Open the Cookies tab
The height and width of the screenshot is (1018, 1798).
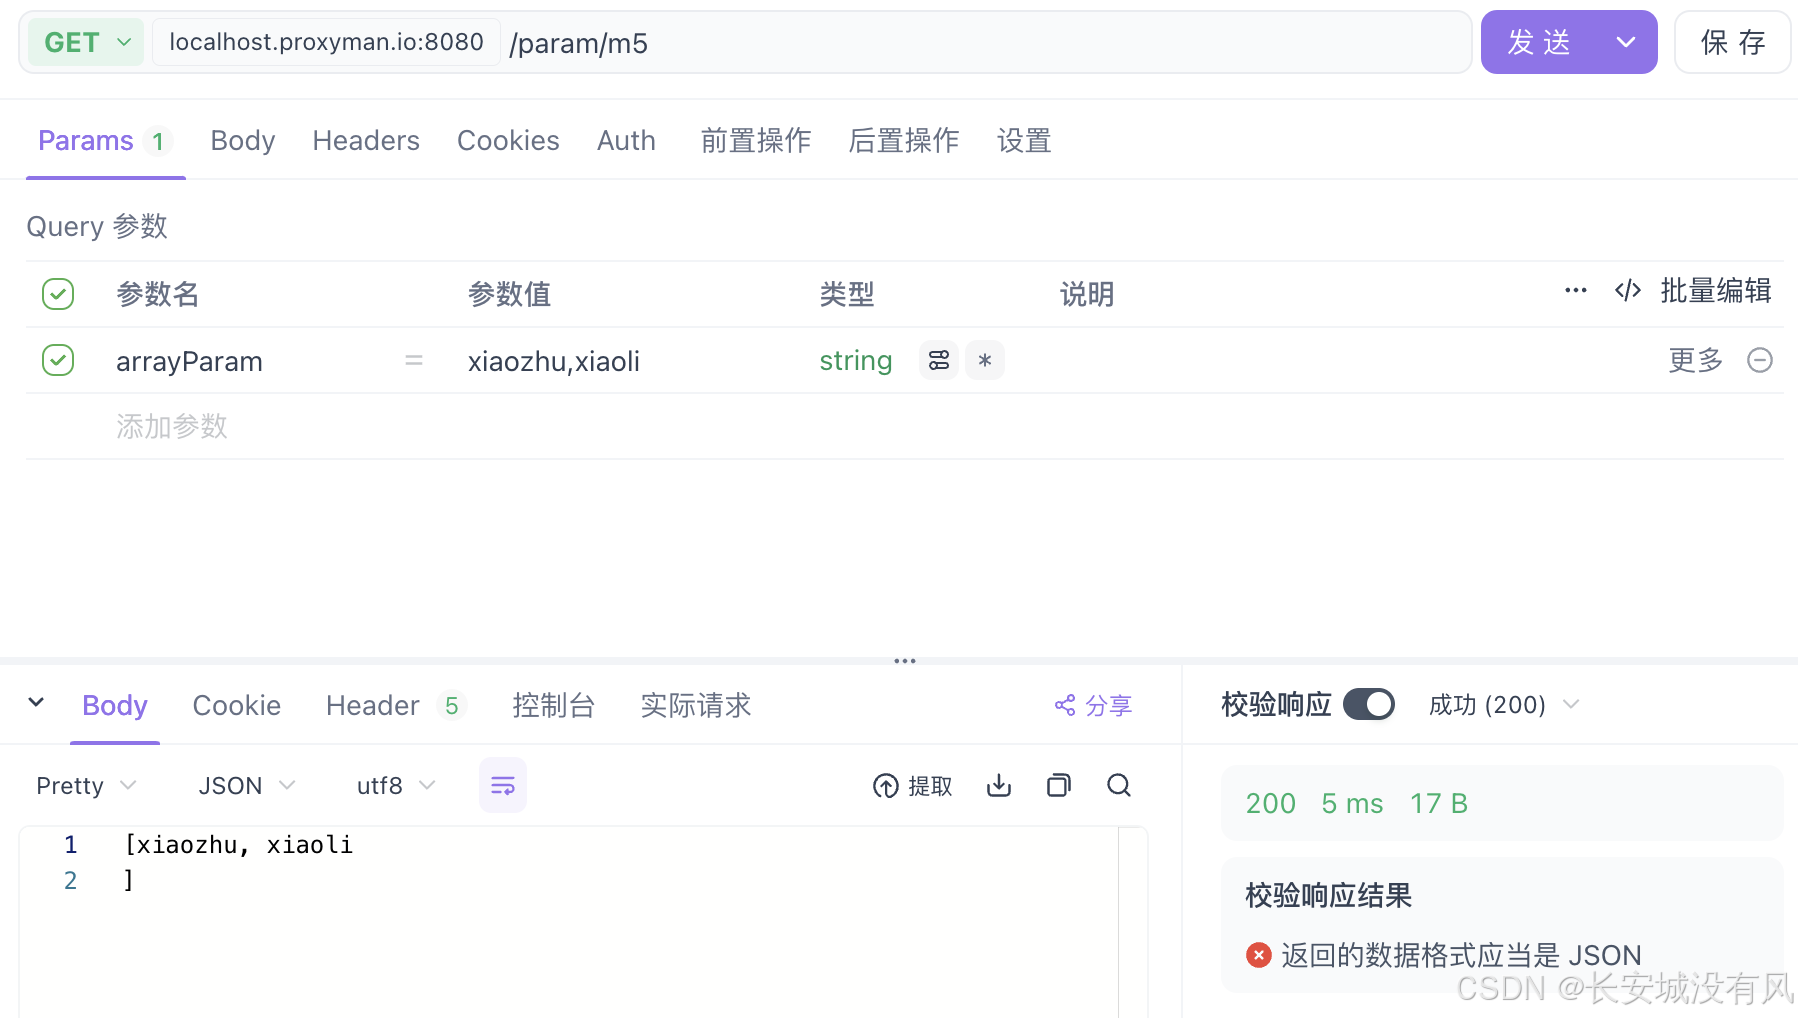[x=508, y=141]
